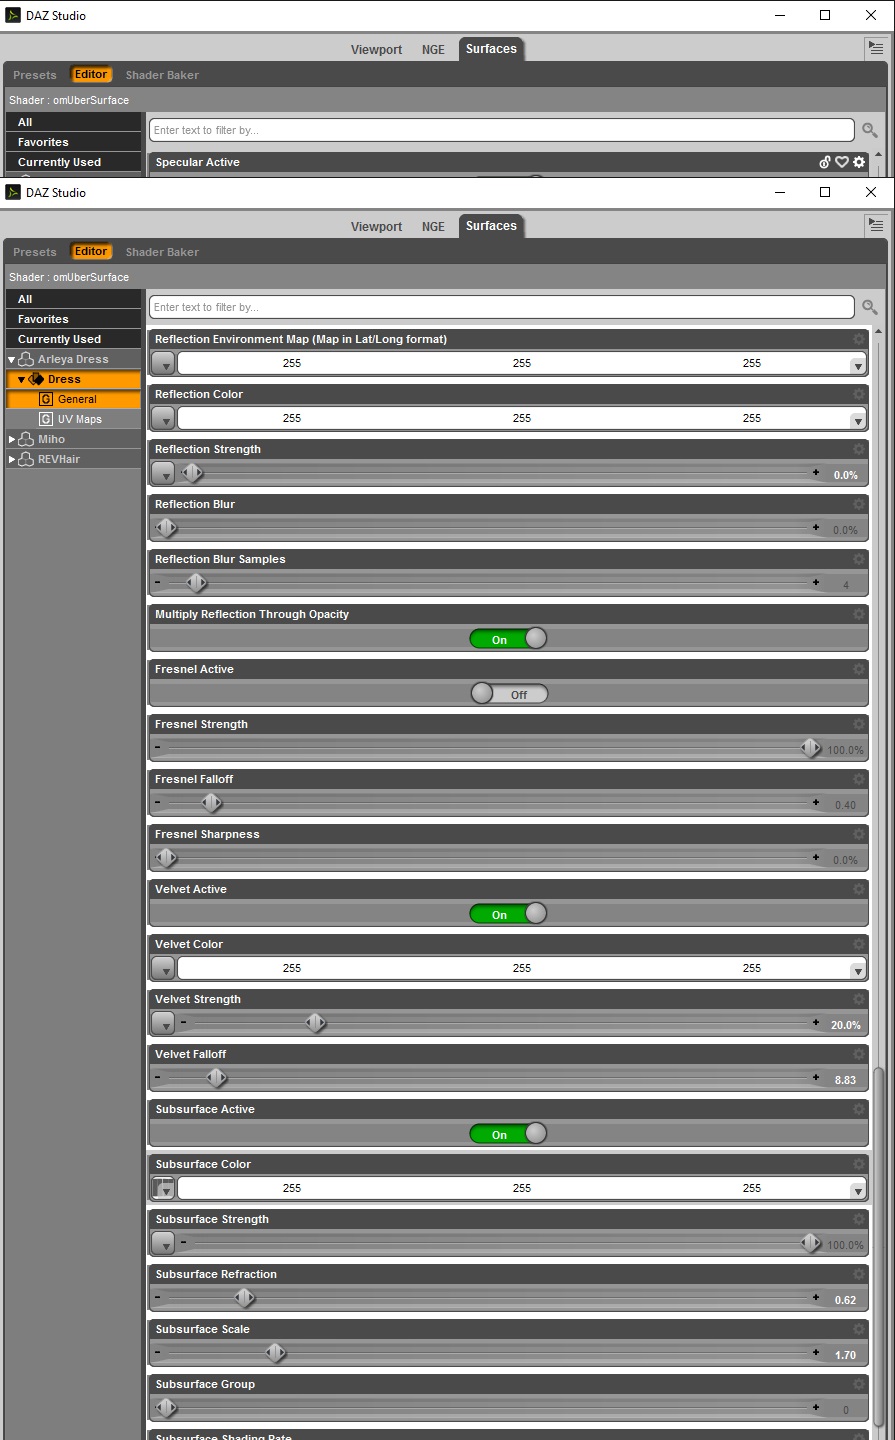Image resolution: width=895 pixels, height=1440 pixels.
Task: Open gear settings on Specular Active row
Action: click(x=859, y=162)
